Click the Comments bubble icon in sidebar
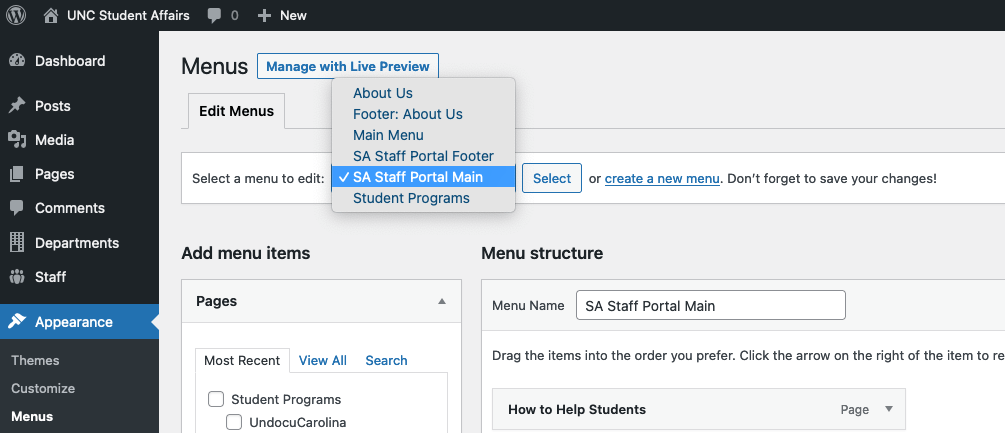The width and height of the screenshot is (1005, 433). (17, 208)
